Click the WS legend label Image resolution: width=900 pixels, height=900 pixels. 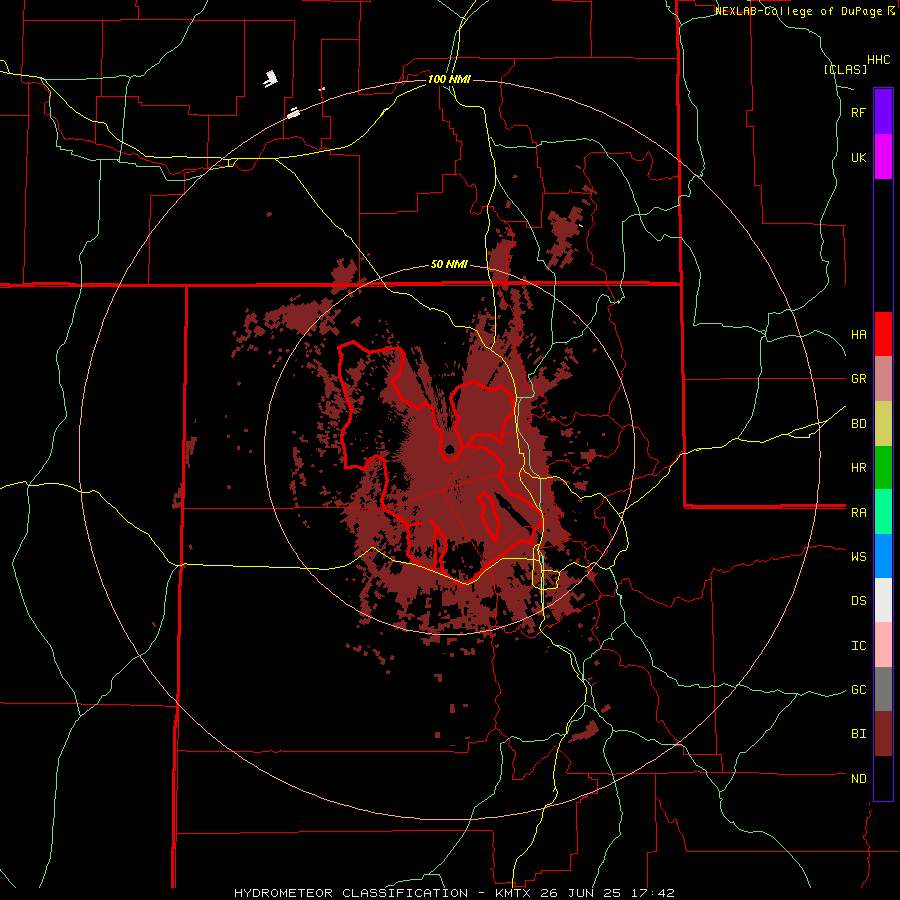tap(858, 556)
